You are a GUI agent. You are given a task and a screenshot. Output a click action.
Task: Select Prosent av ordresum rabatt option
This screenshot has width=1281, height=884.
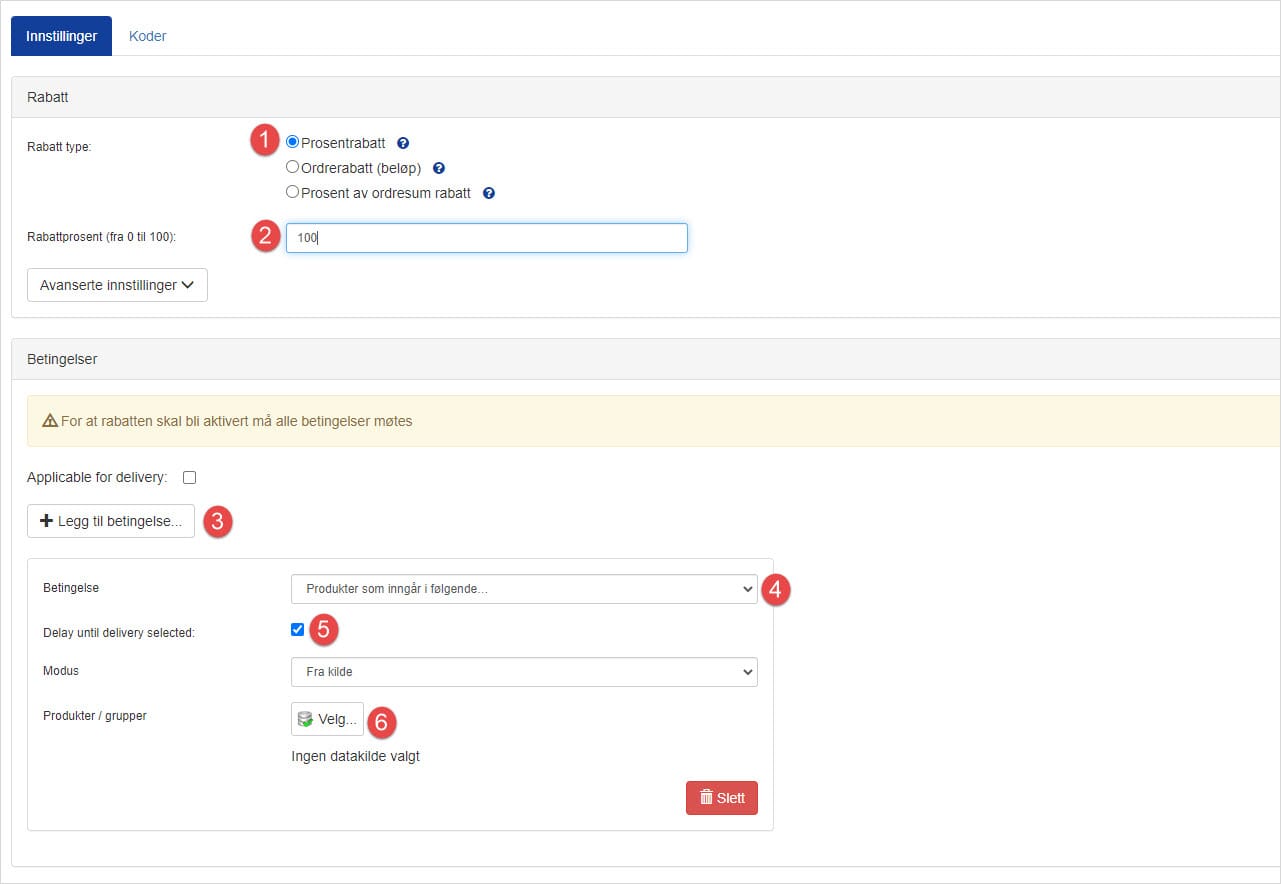tap(293, 192)
